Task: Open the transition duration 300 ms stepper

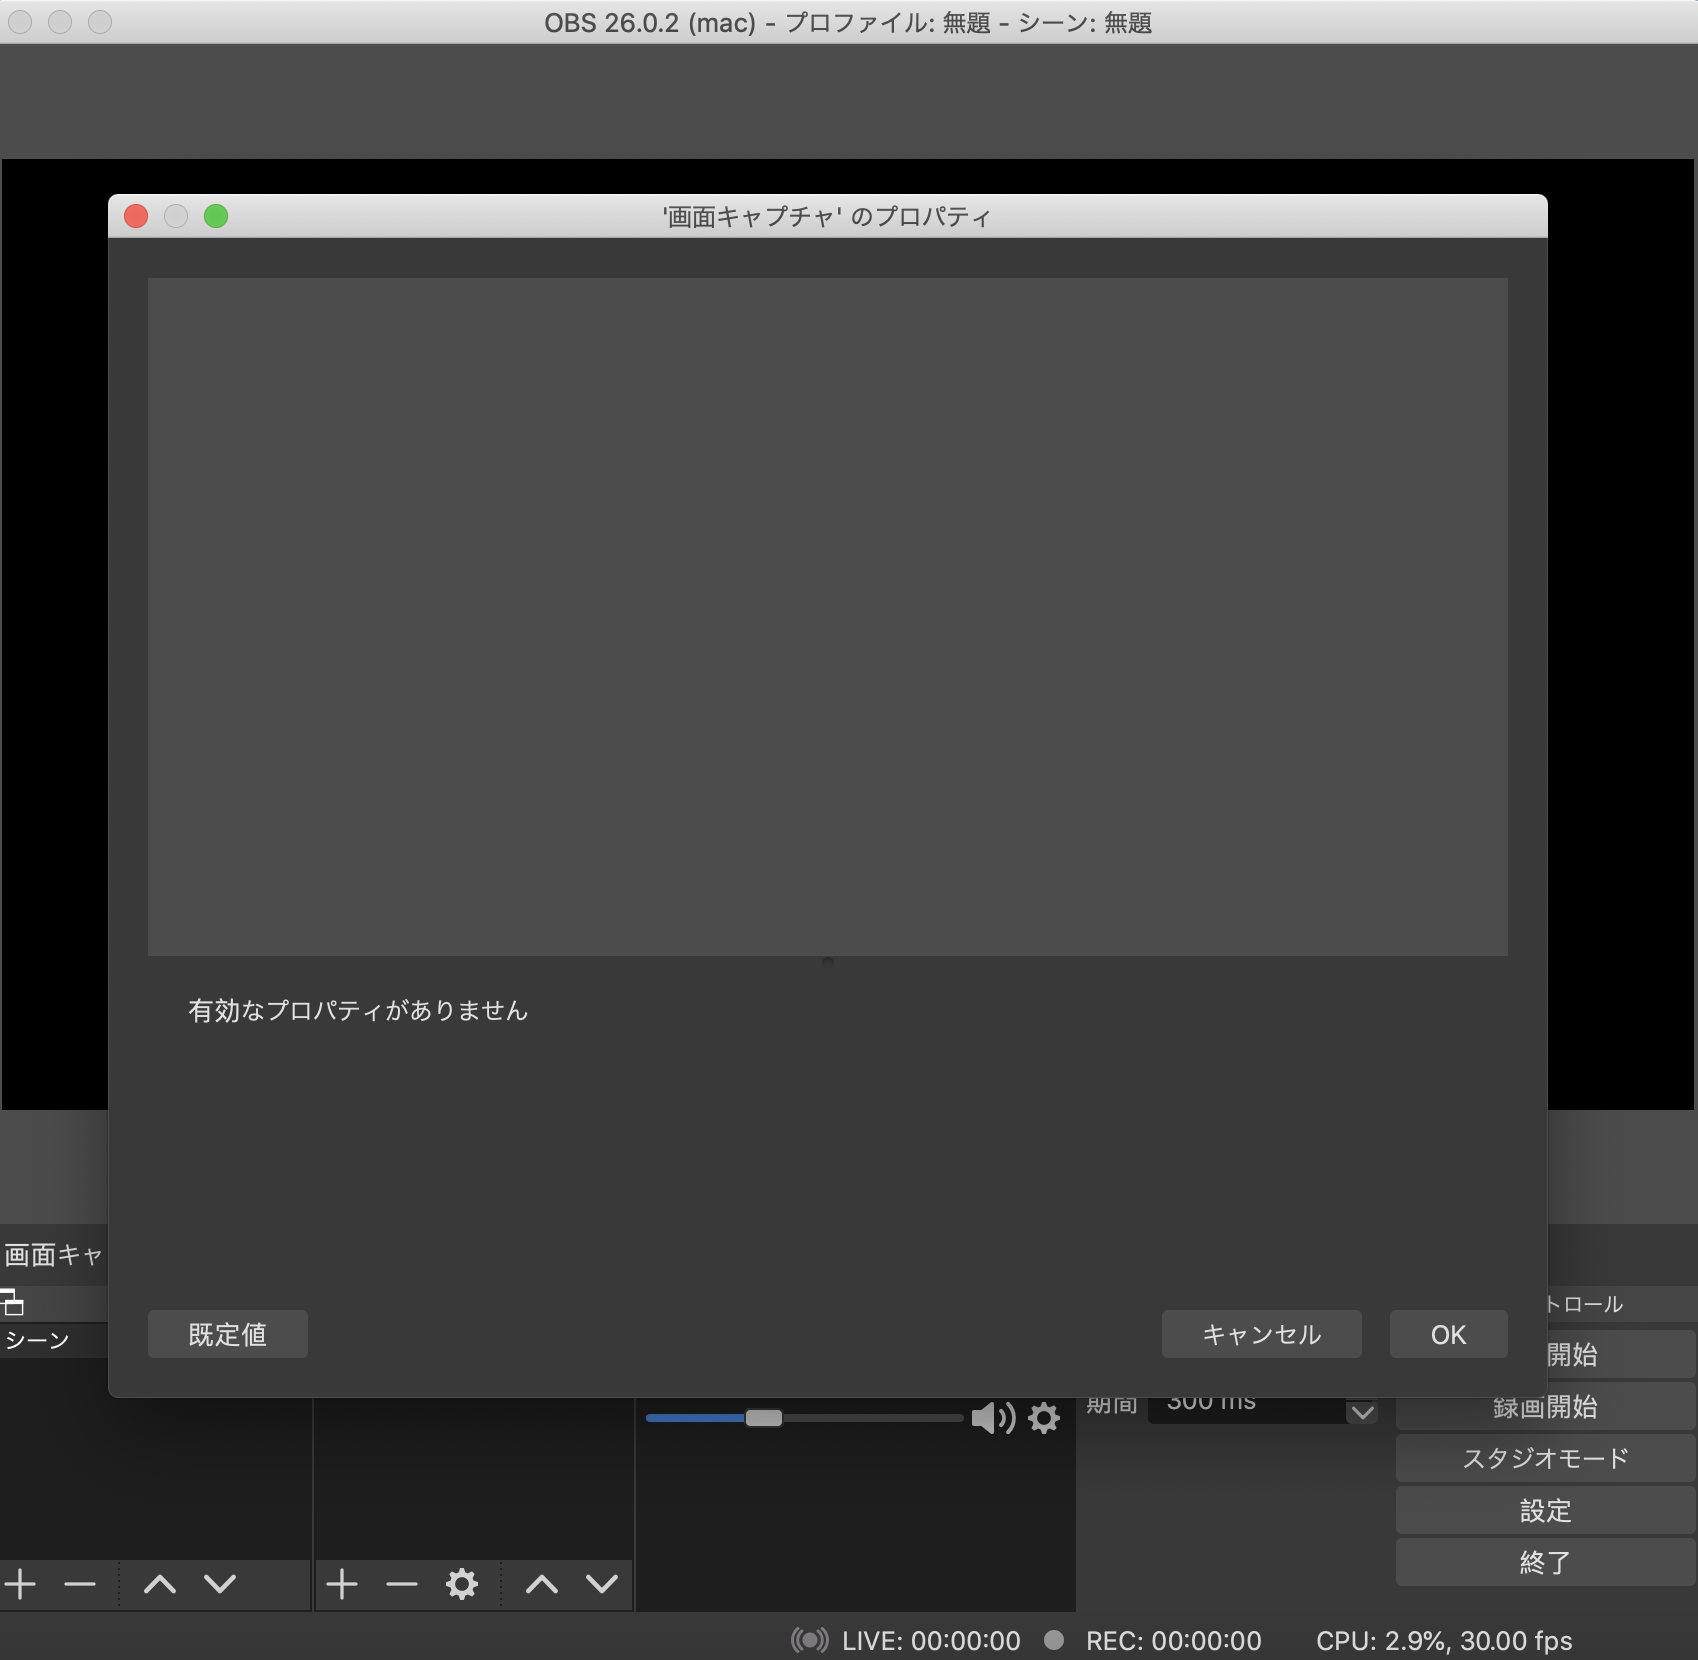Action: (x=1362, y=1412)
